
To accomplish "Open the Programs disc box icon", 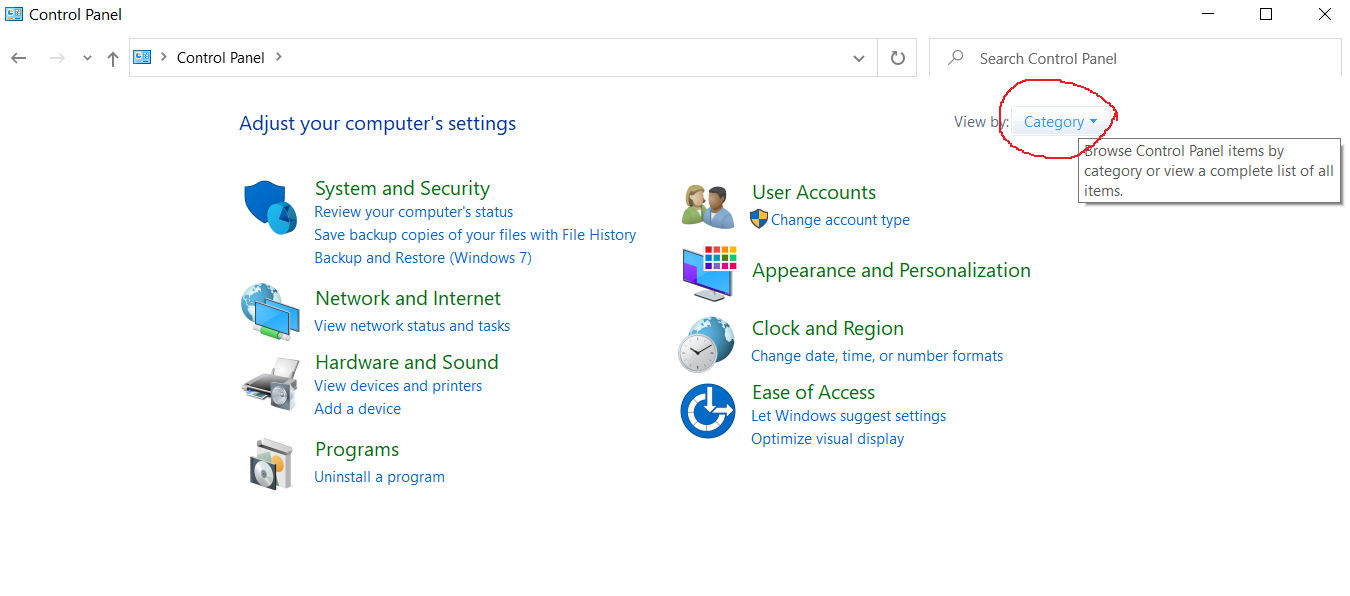I will click(271, 463).
